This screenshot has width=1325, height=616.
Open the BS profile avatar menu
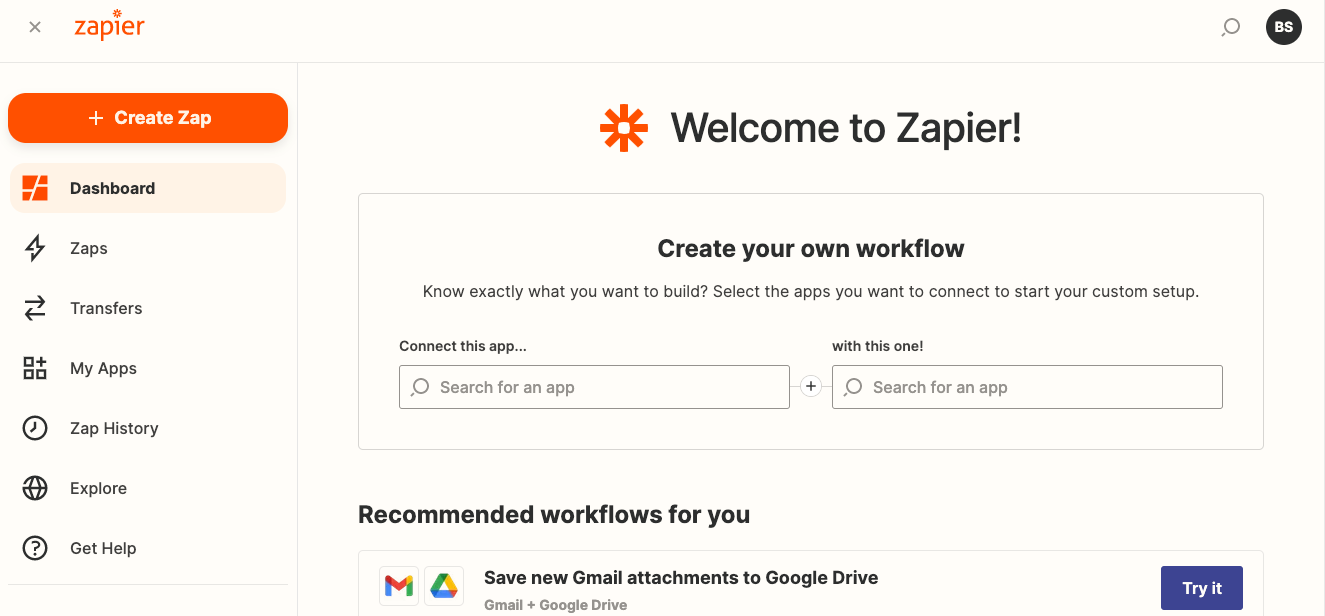[x=1284, y=27]
